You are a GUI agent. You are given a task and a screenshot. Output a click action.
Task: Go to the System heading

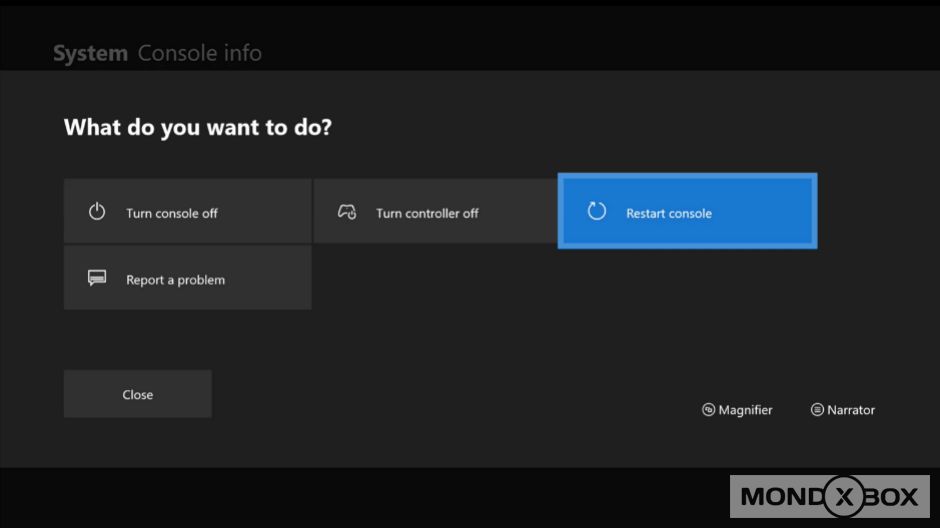pyautogui.click(x=90, y=53)
